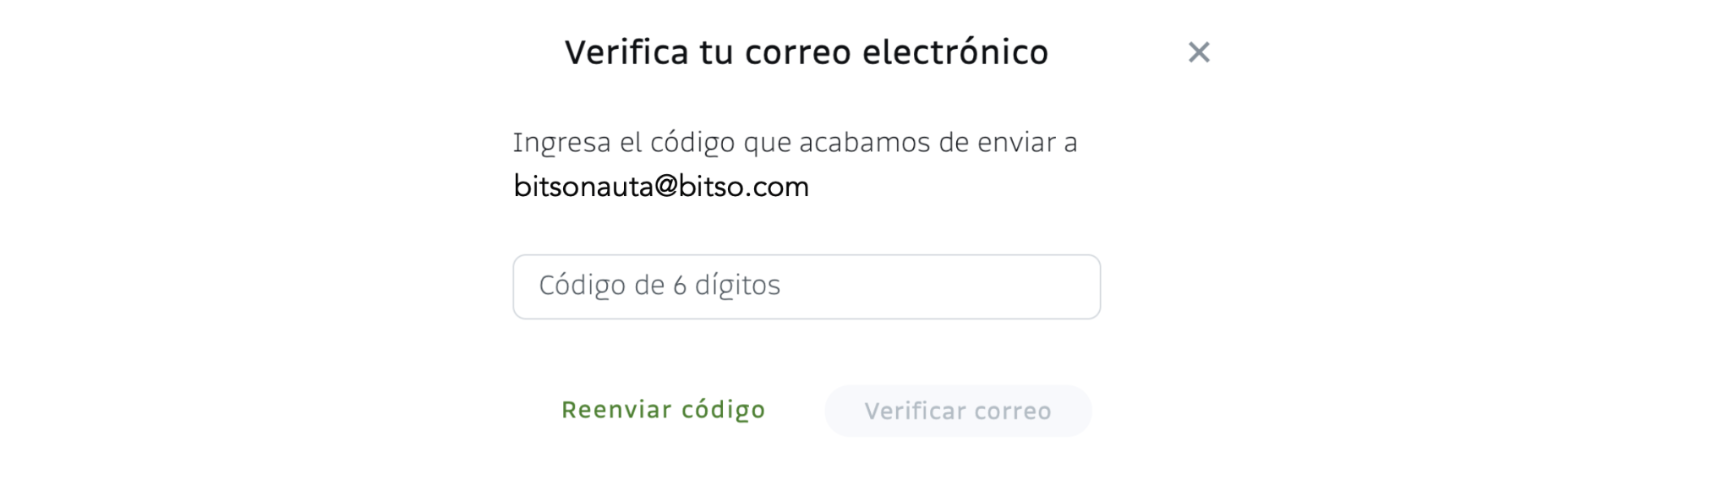Activate the text box below the email
1714x478 pixels.
tap(806, 286)
